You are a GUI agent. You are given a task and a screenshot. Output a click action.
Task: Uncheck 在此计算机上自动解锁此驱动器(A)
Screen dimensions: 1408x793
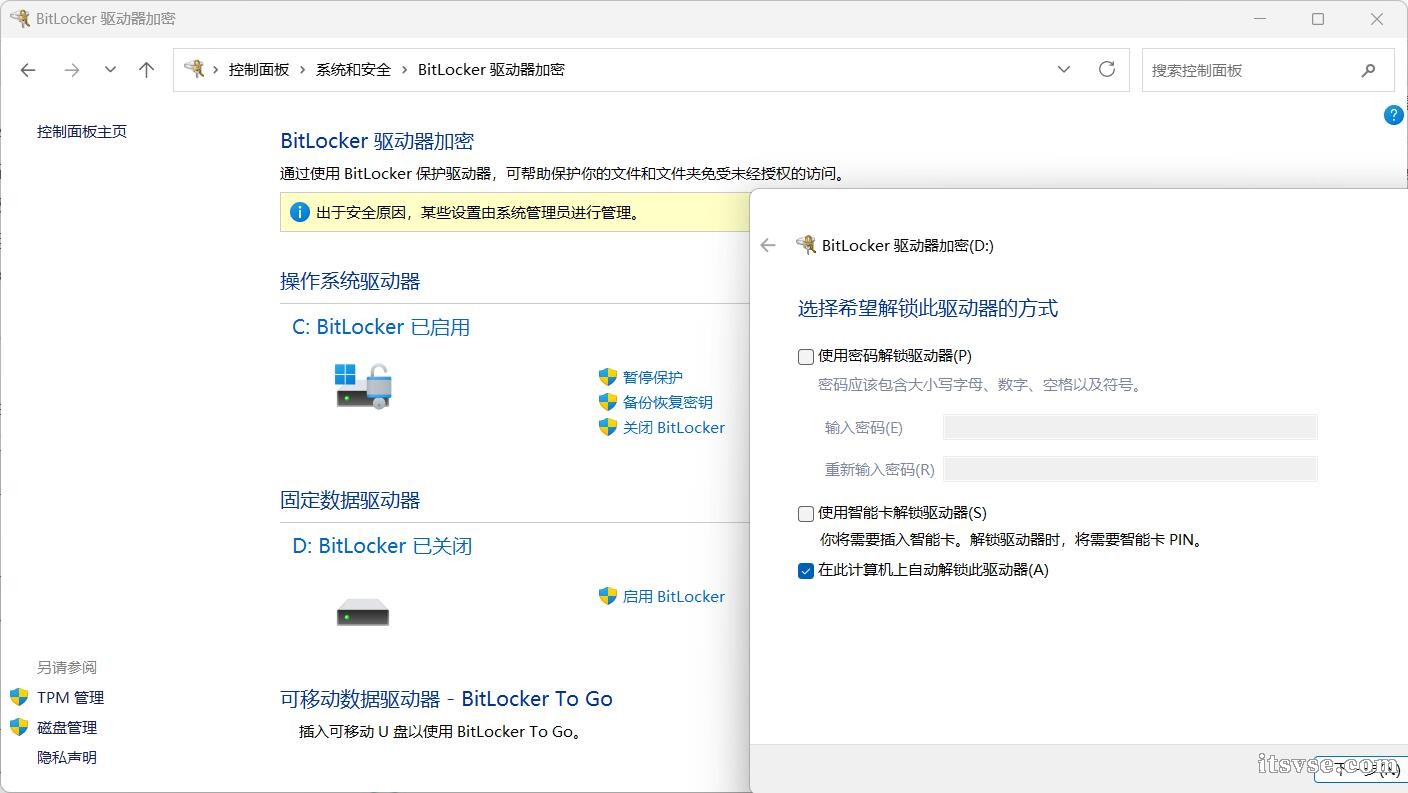pyautogui.click(x=806, y=571)
